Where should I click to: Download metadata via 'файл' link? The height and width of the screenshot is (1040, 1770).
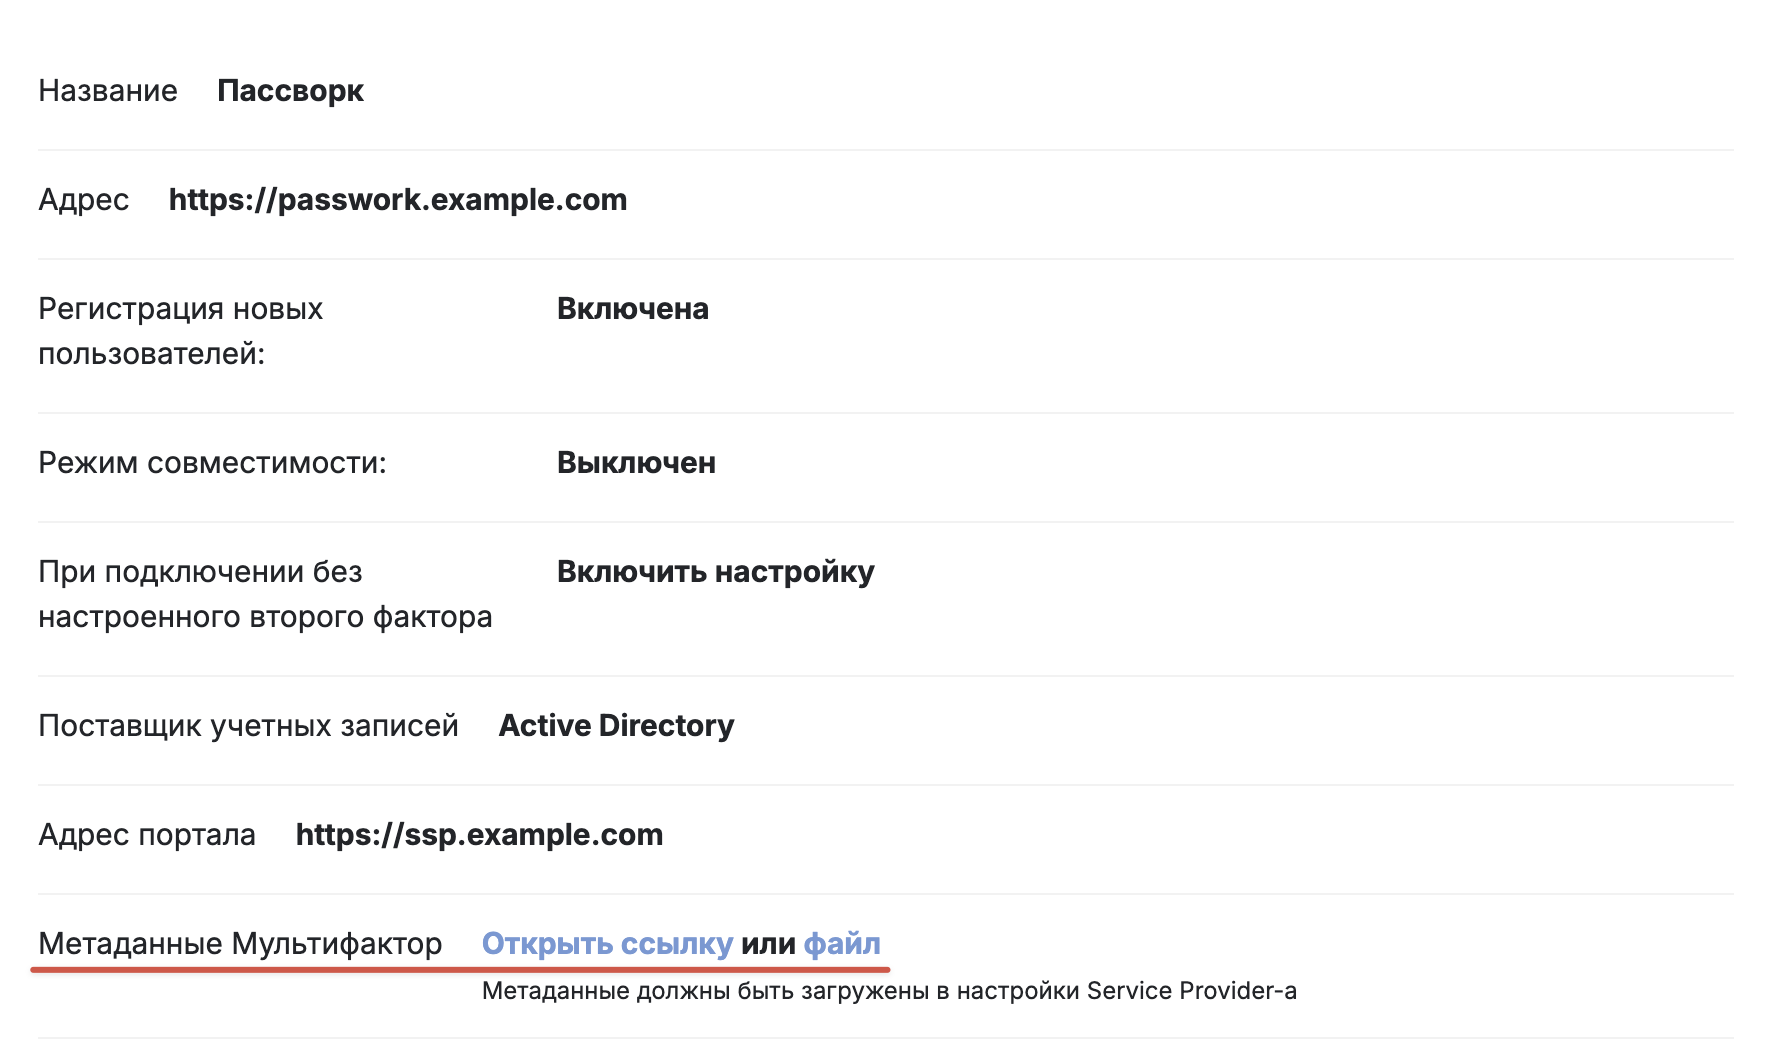click(842, 944)
